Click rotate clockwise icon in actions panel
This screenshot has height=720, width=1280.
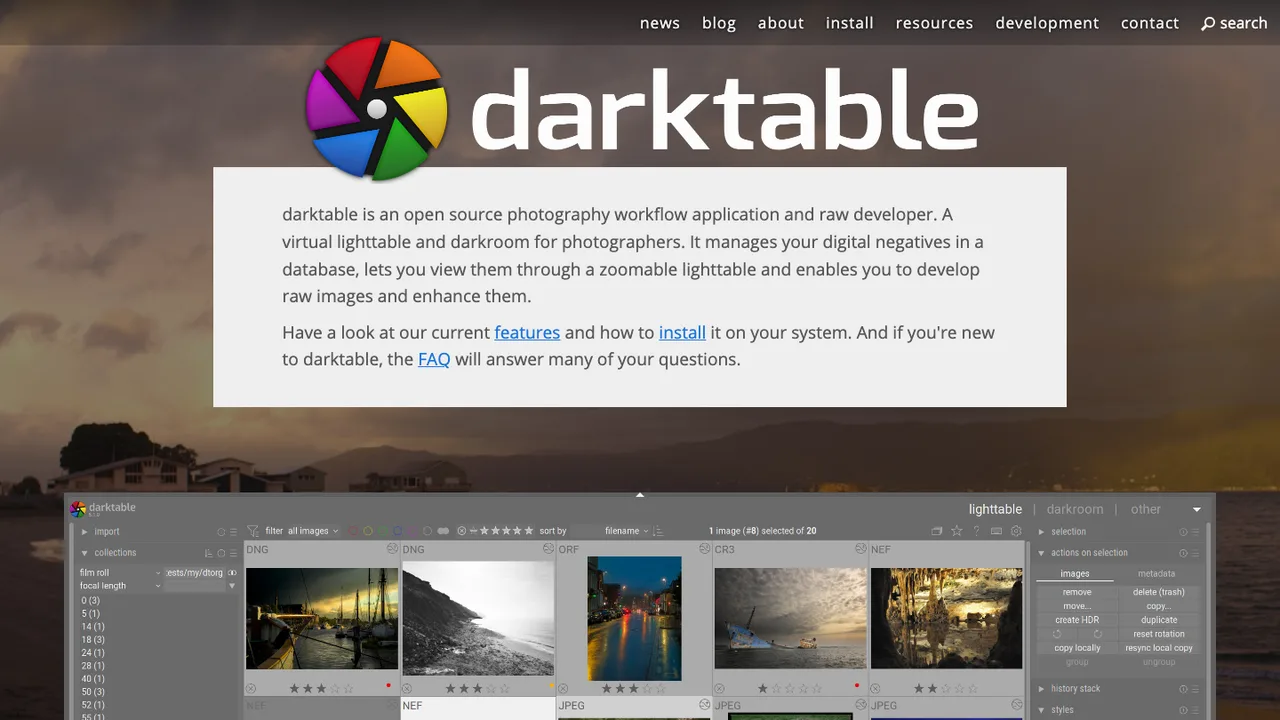[x=1097, y=634]
